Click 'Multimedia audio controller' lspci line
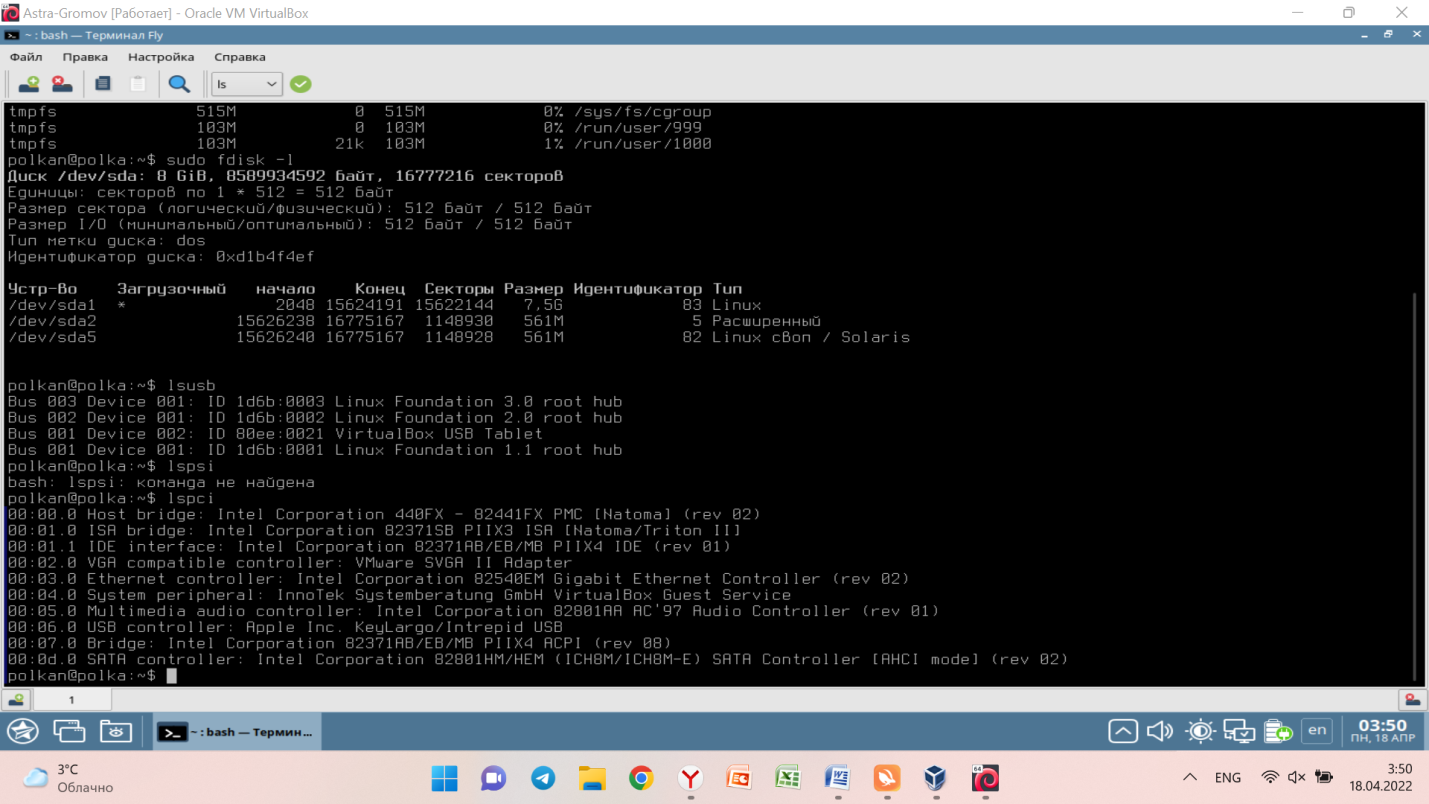 click(x=473, y=611)
